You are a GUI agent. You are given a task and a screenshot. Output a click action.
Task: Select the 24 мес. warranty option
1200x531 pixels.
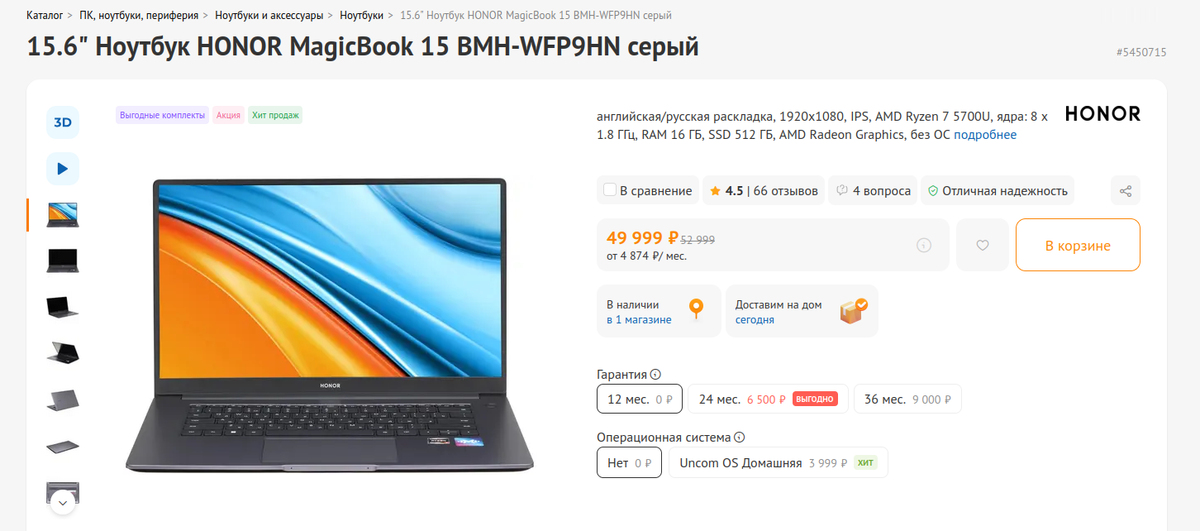[768, 399]
